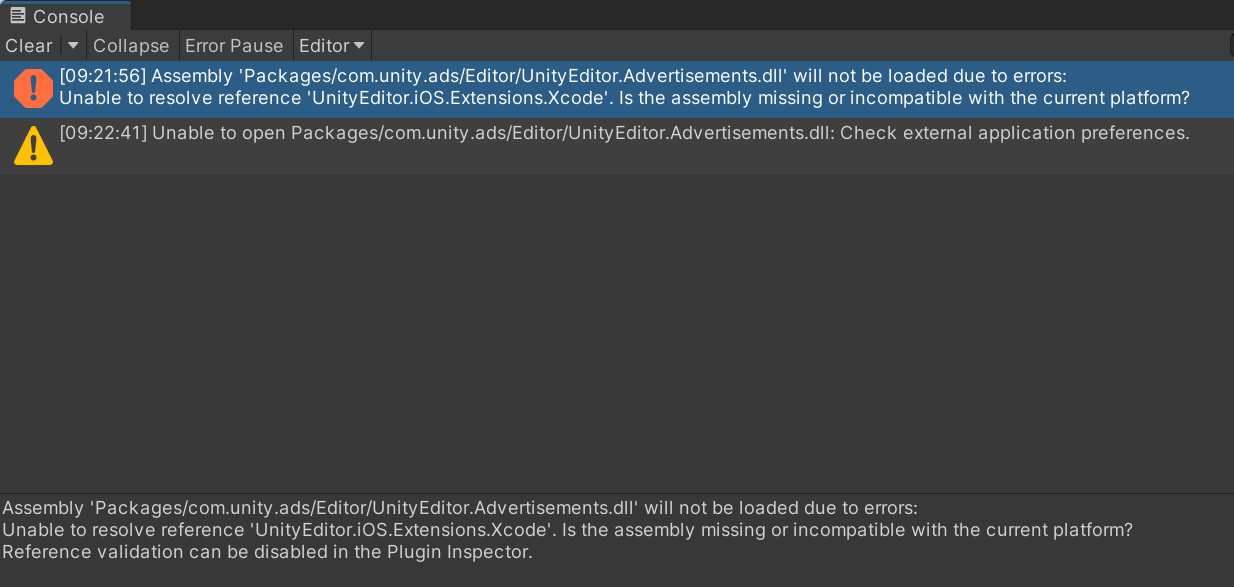Open the Clear options dropdown arrow
1234x587 pixels.
[x=73, y=46]
